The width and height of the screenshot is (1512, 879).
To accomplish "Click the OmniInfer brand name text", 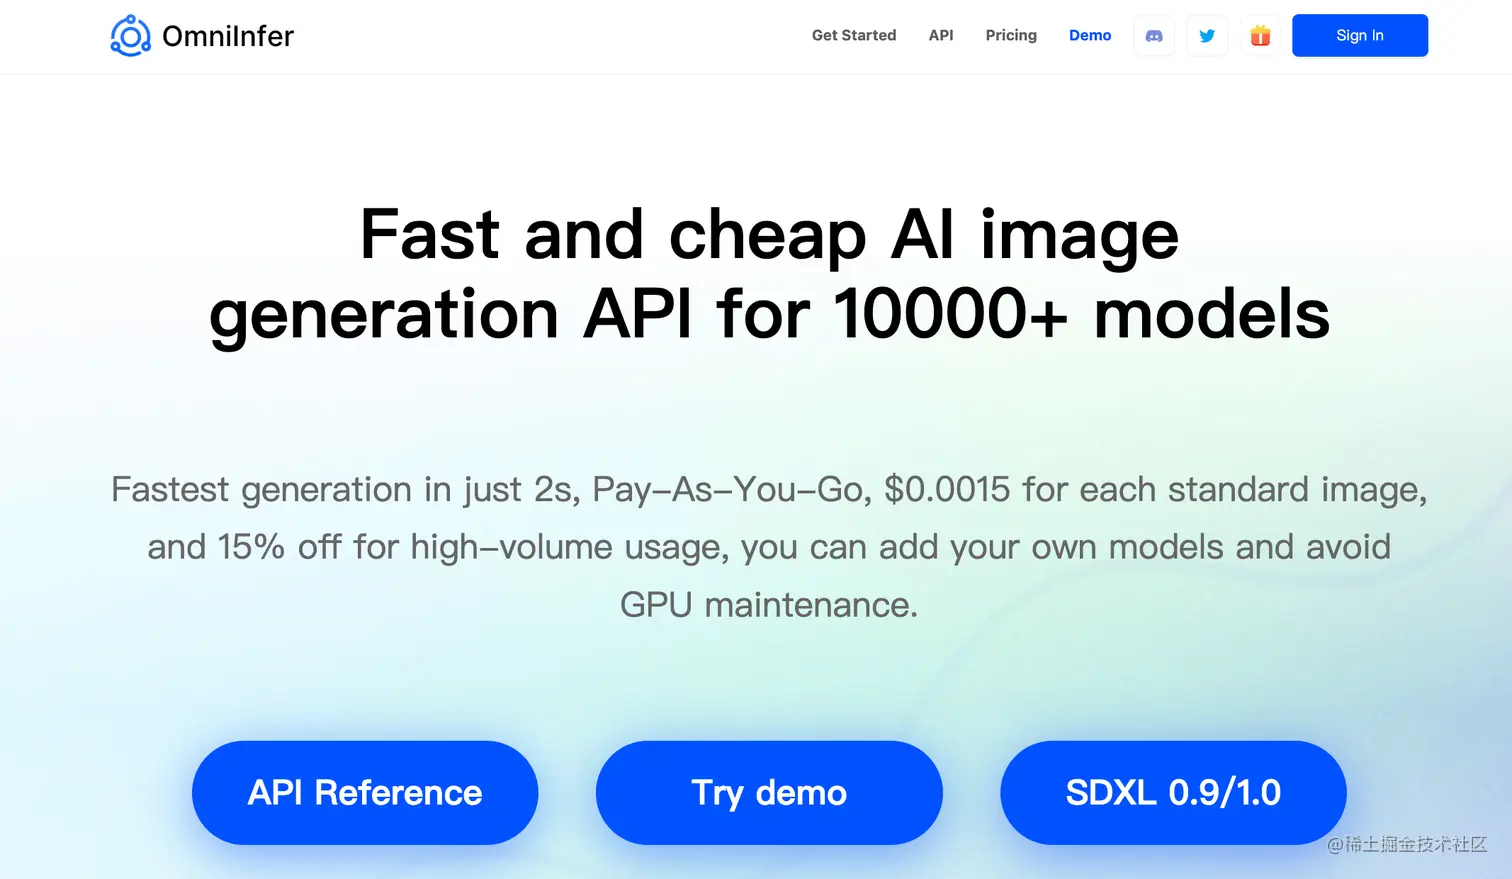I will pos(228,36).
